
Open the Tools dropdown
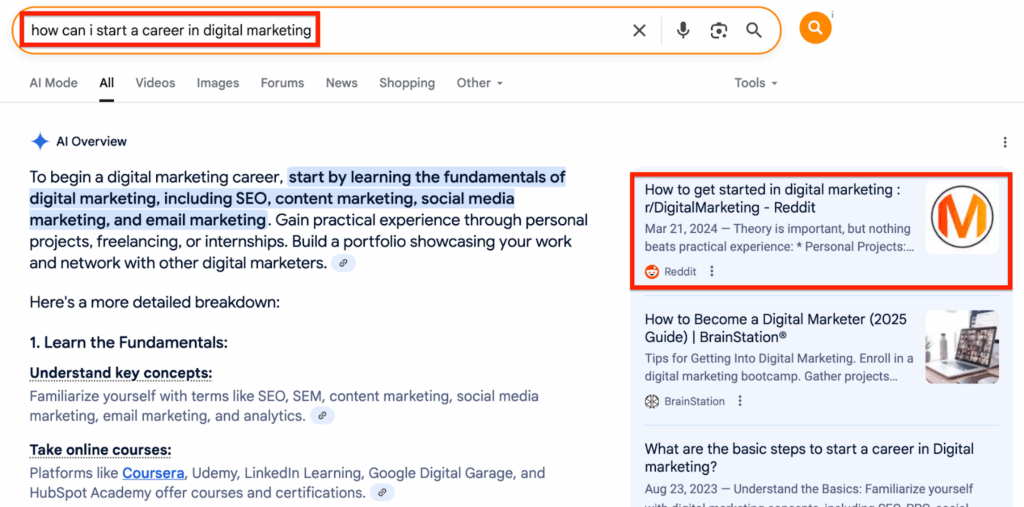(x=755, y=83)
